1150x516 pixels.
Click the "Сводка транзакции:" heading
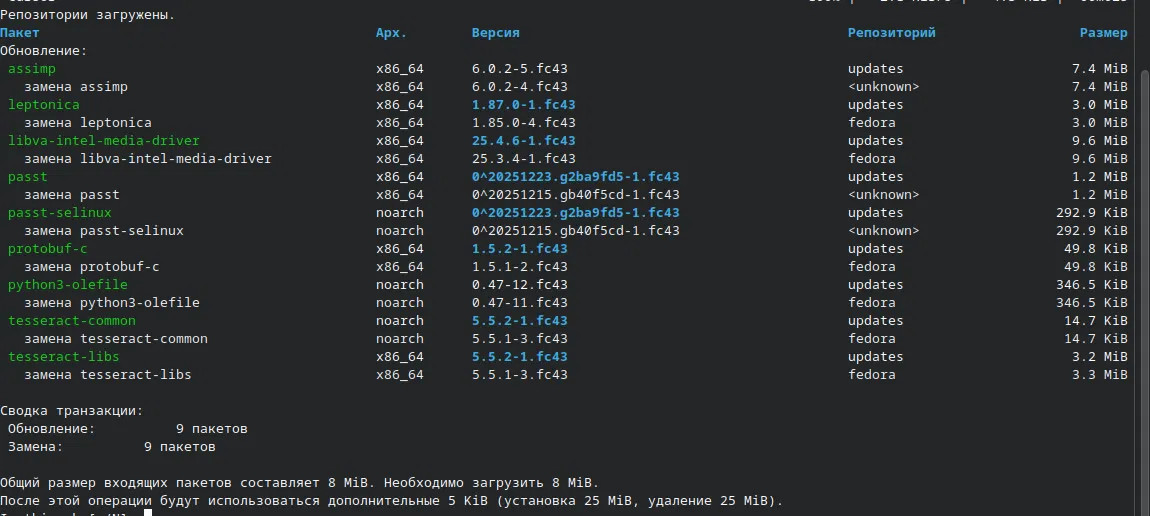[72, 411]
